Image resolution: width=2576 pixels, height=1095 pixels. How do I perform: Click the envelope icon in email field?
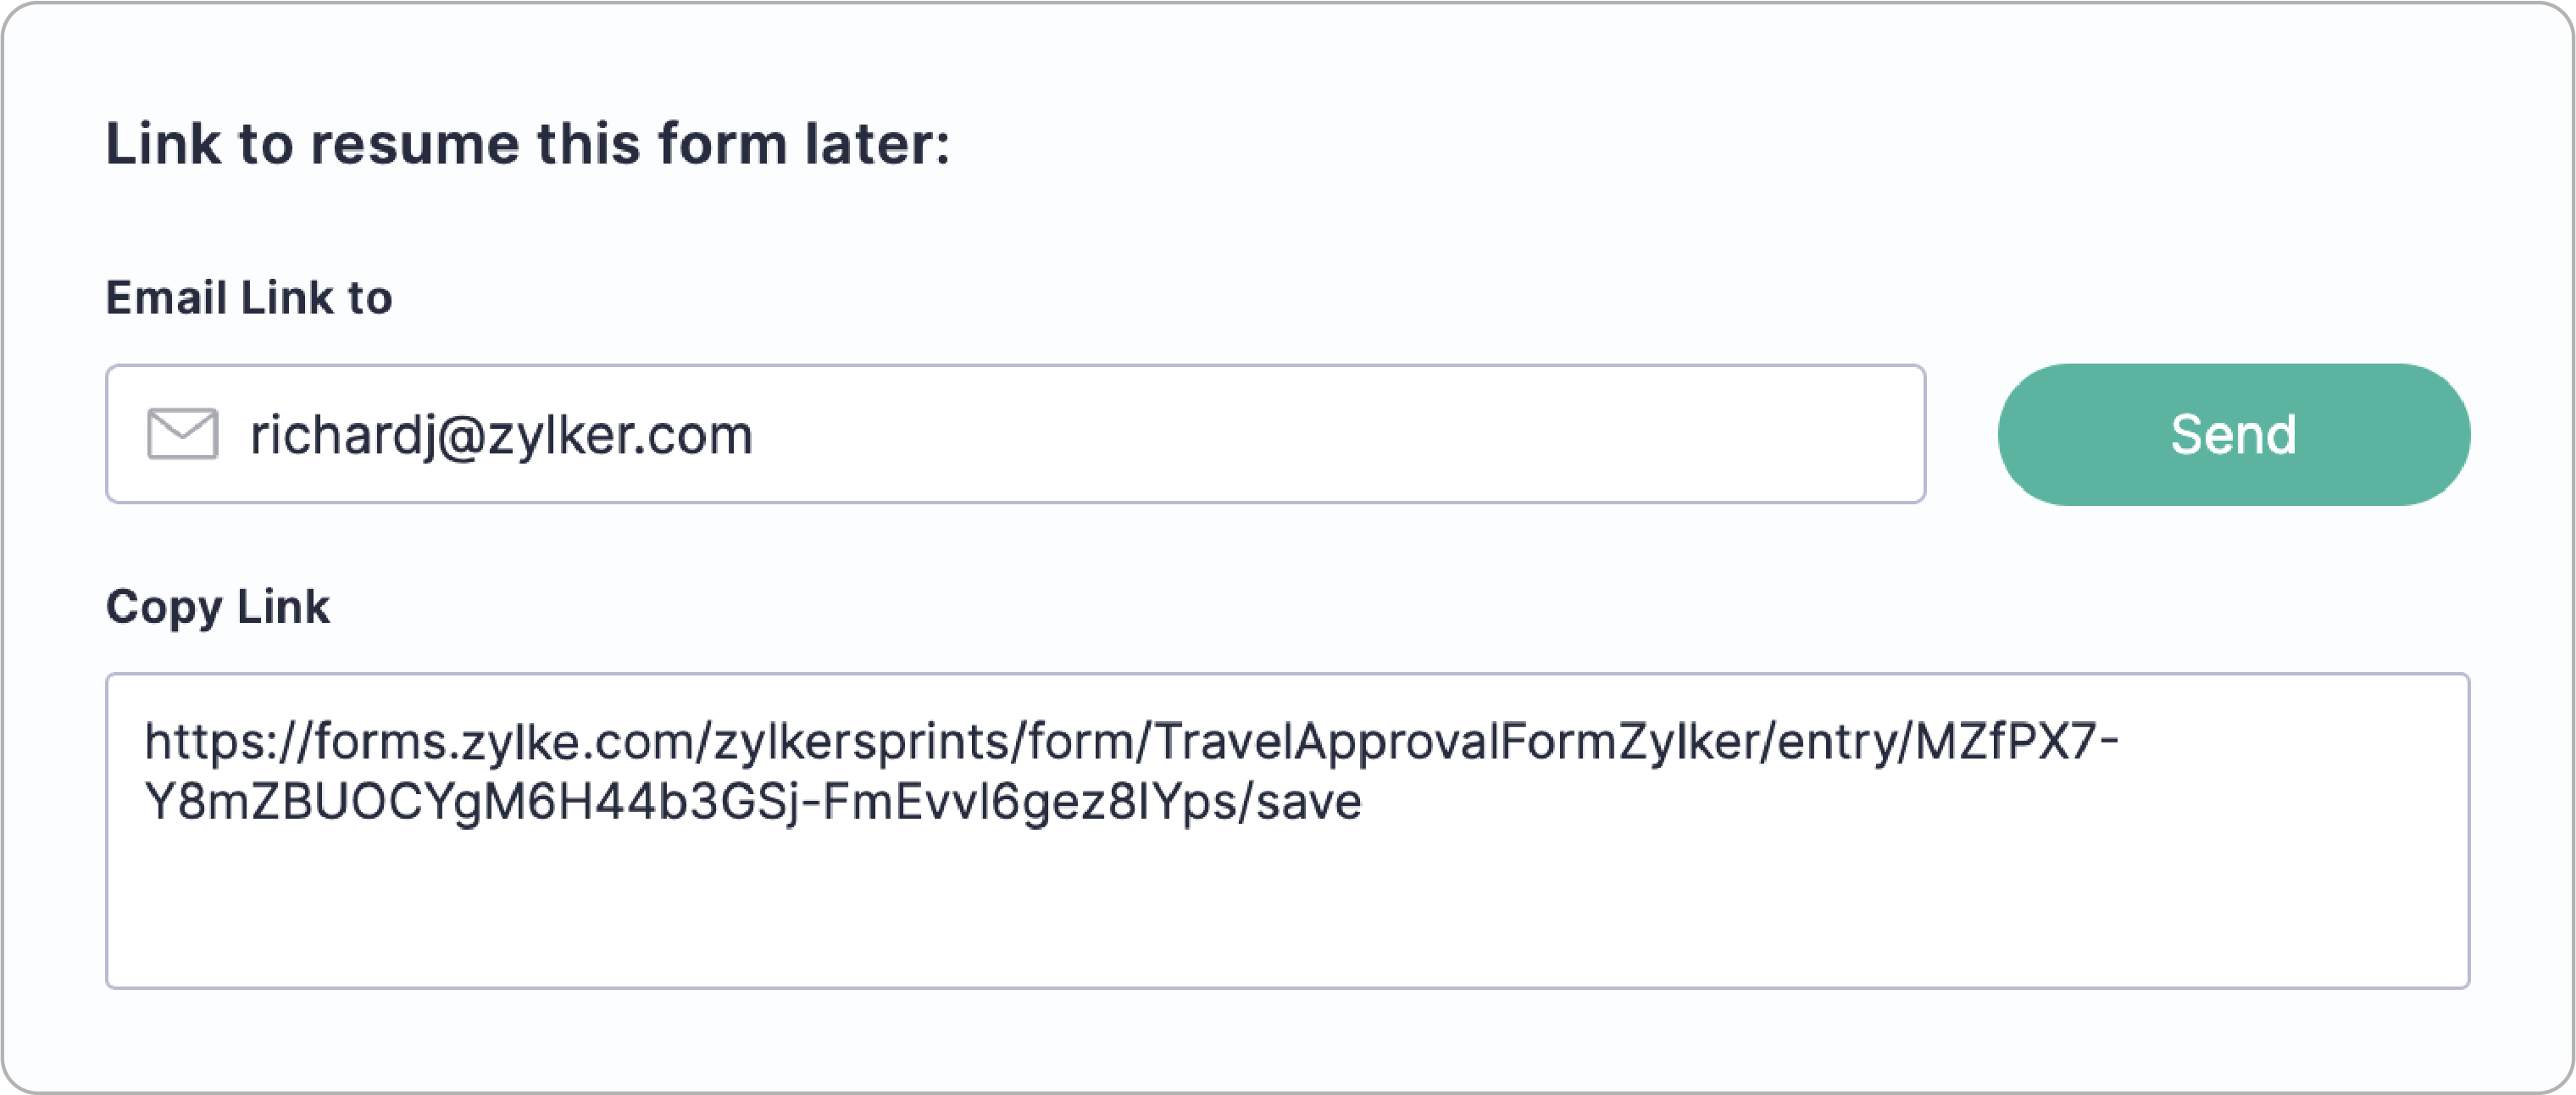tap(182, 434)
